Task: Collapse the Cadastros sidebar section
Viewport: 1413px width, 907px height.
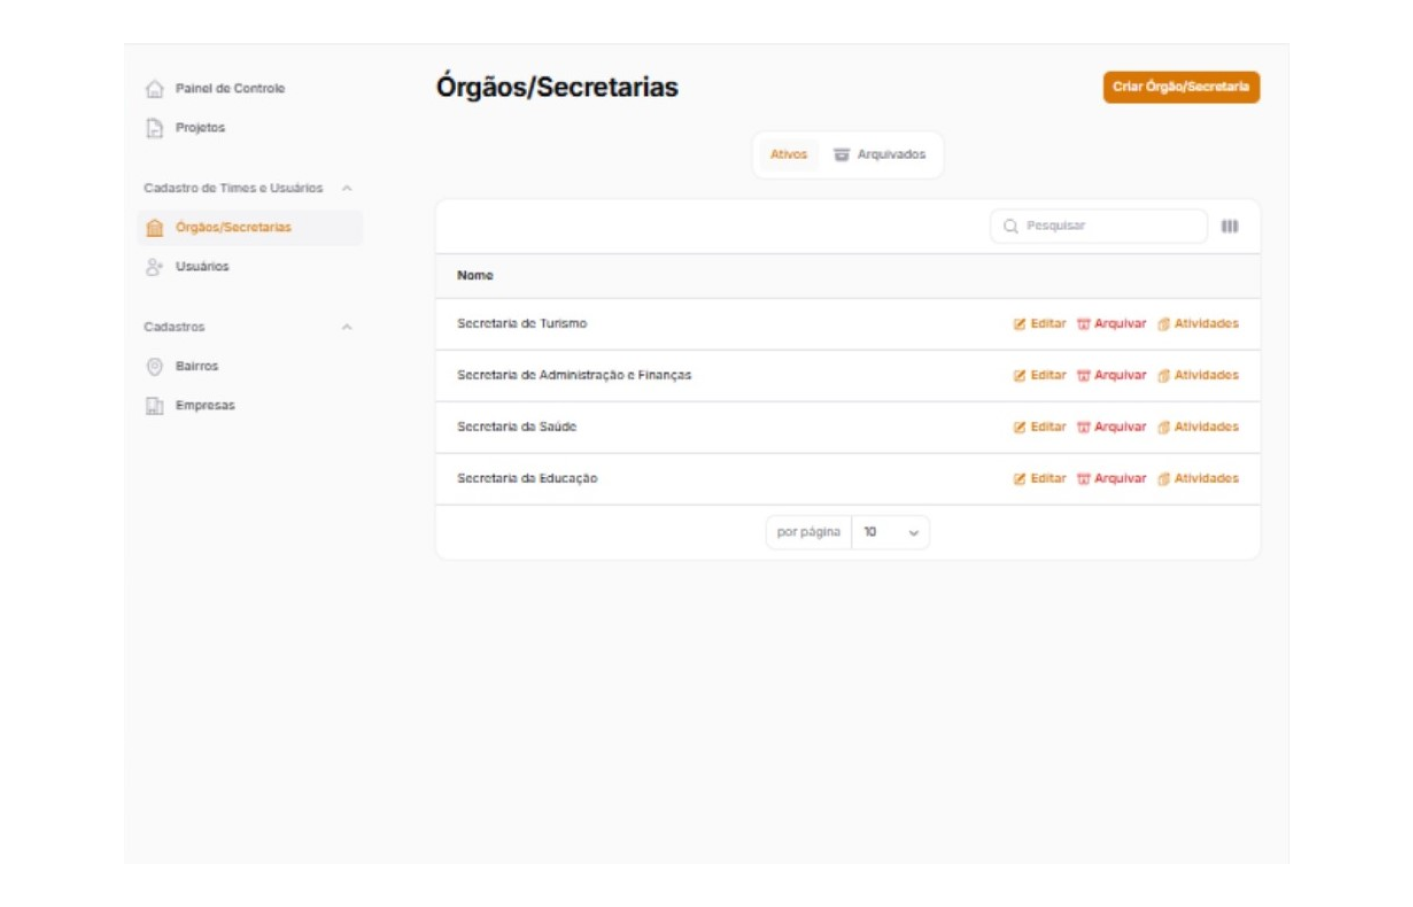Action: pyautogui.click(x=347, y=327)
